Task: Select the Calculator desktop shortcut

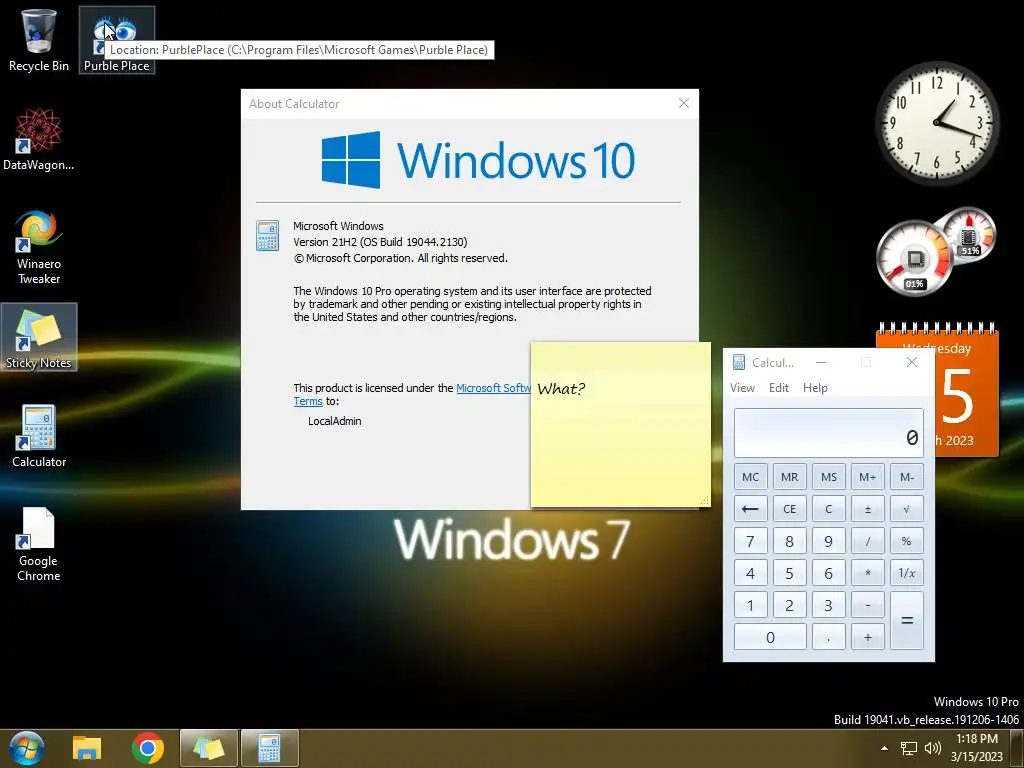Action: click(x=39, y=436)
